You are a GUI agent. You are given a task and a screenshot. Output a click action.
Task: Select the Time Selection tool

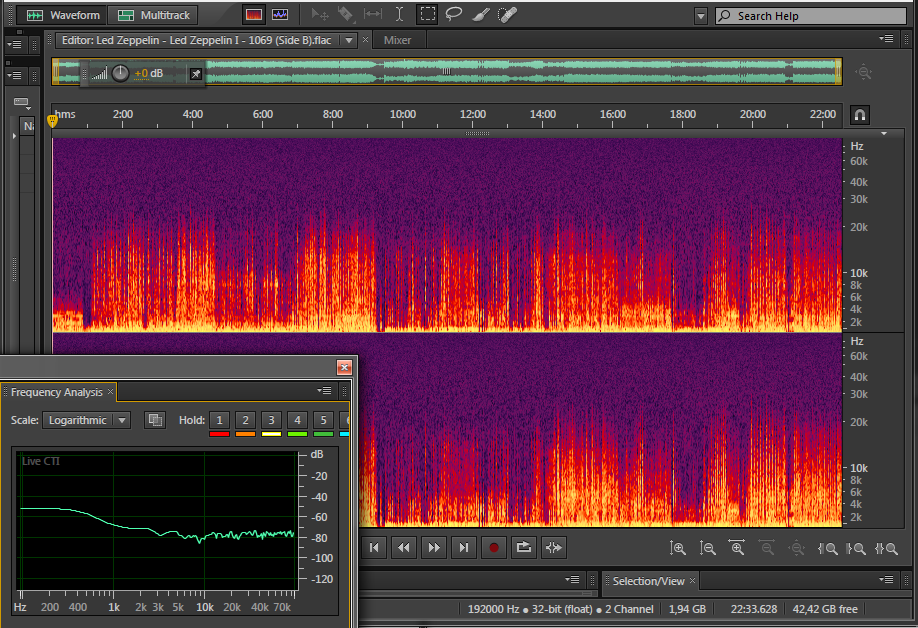point(399,15)
